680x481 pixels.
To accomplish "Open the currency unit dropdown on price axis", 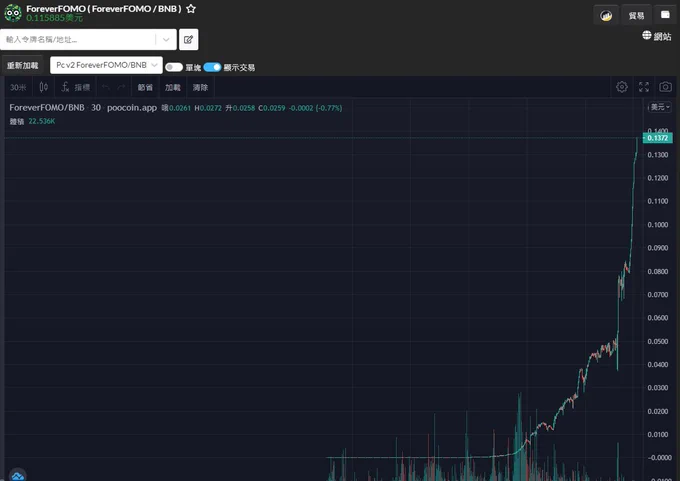I will point(660,107).
